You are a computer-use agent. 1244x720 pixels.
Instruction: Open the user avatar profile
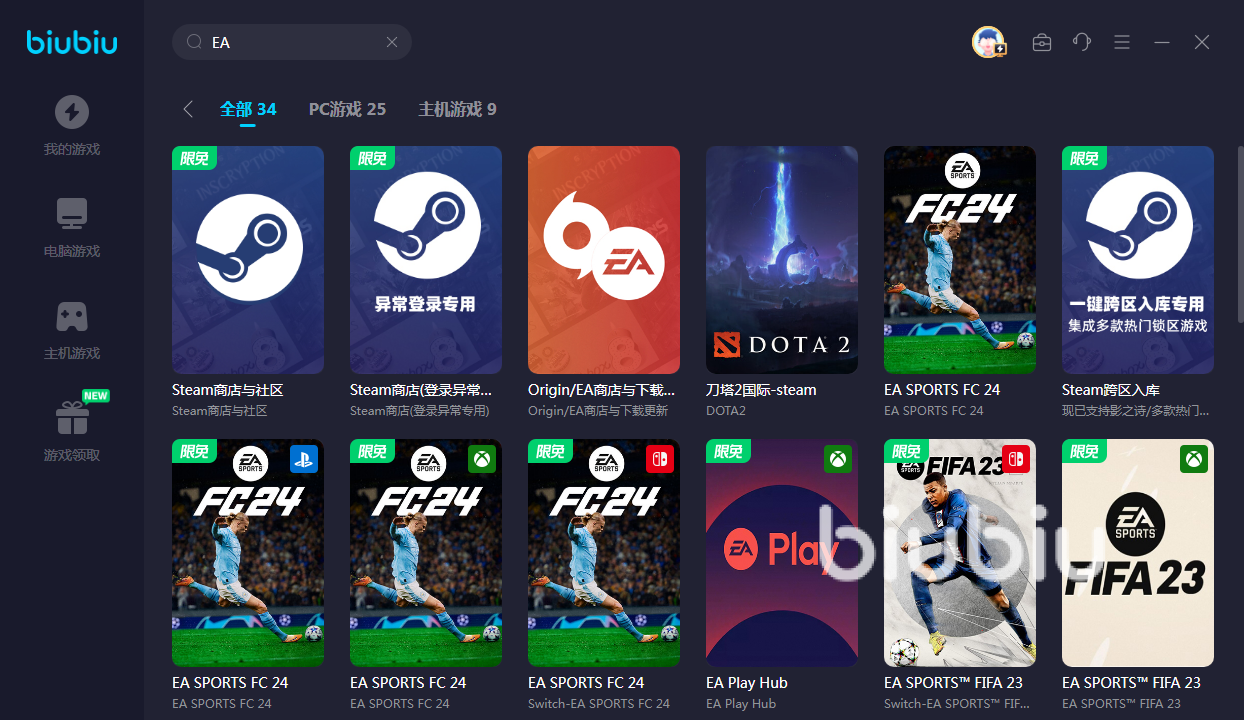pyautogui.click(x=988, y=42)
